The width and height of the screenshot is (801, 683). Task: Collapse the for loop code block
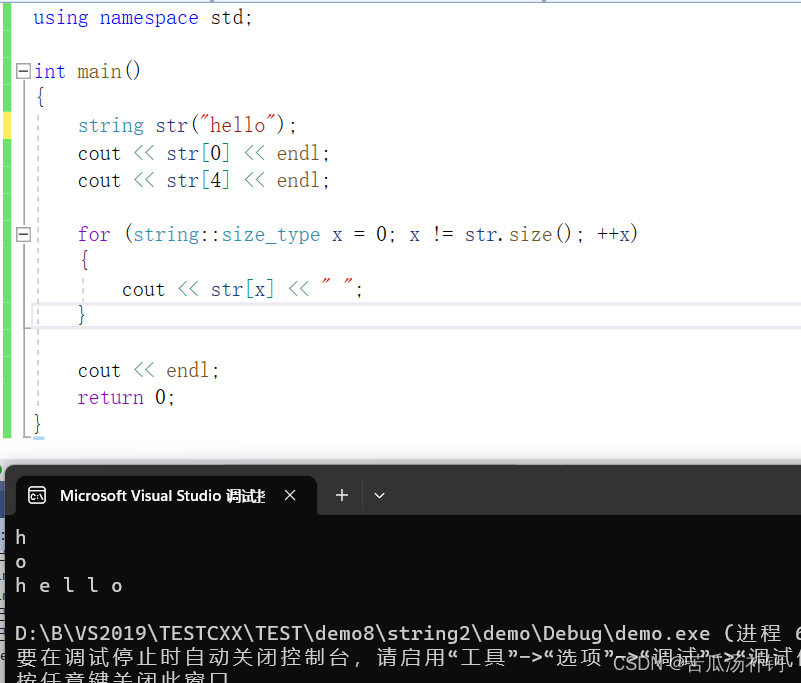tap(22, 234)
